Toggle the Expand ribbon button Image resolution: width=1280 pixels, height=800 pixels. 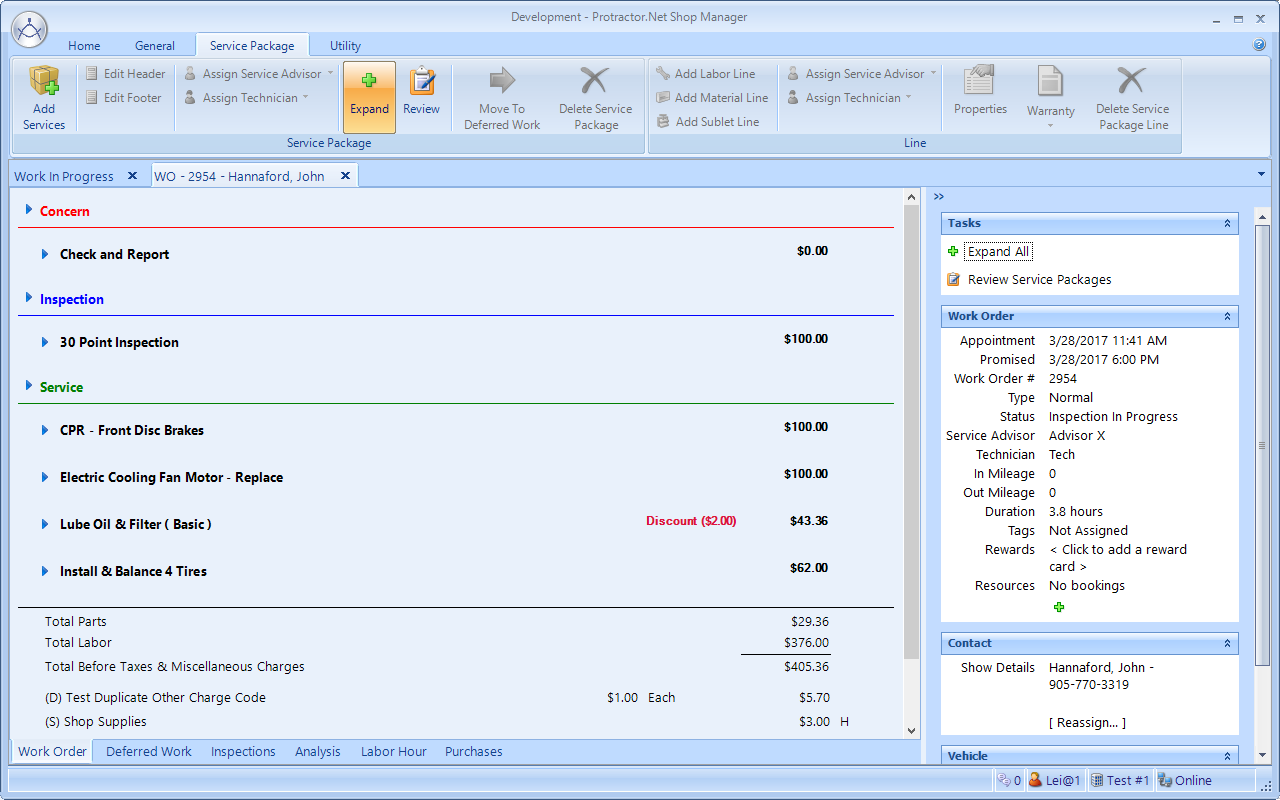click(369, 98)
